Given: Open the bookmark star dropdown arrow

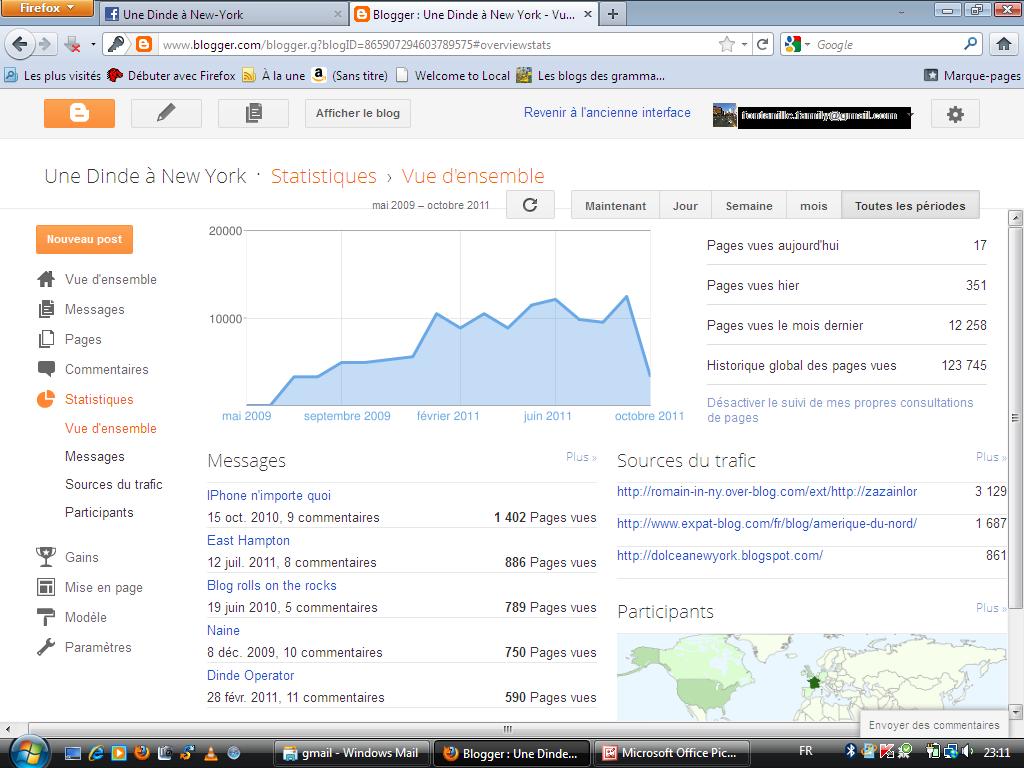Looking at the screenshot, I should point(744,44).
